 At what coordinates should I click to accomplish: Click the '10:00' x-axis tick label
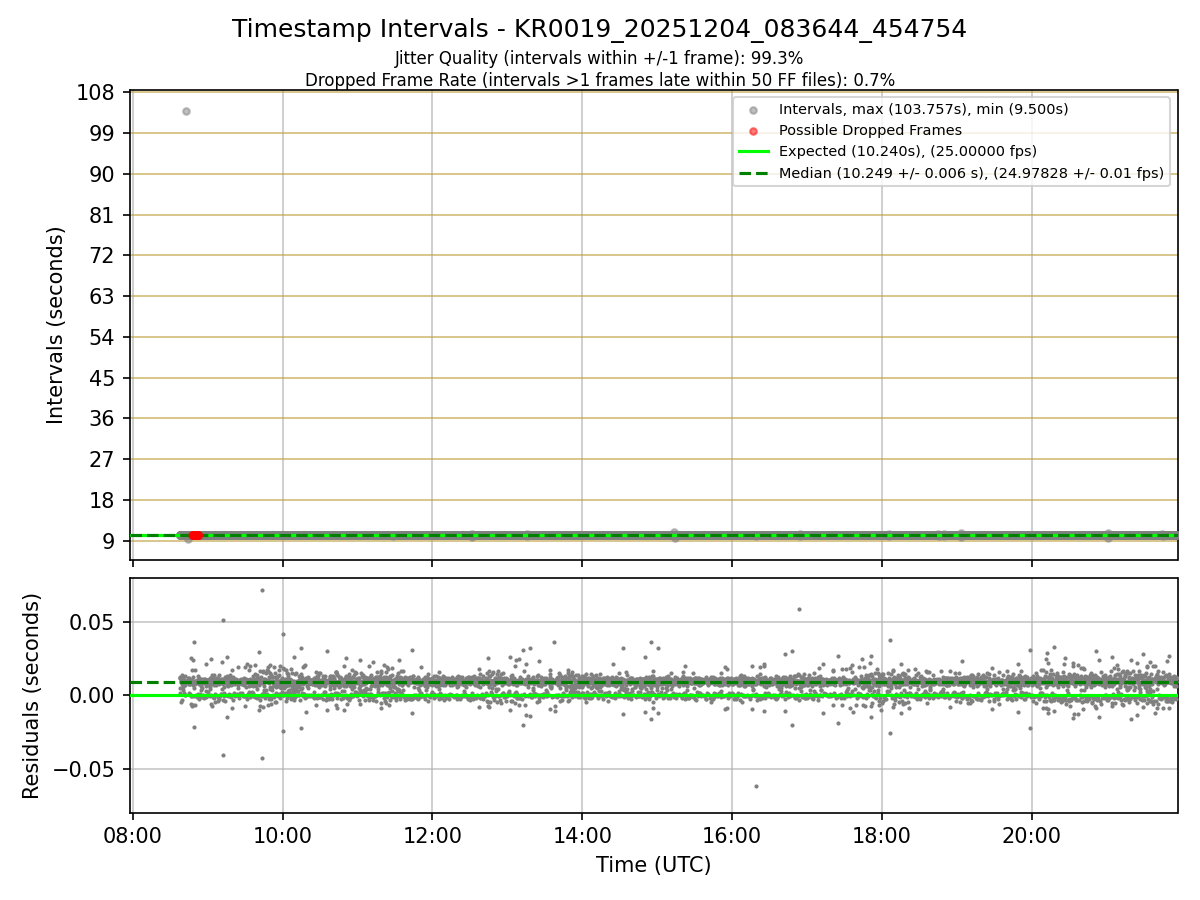283,834
